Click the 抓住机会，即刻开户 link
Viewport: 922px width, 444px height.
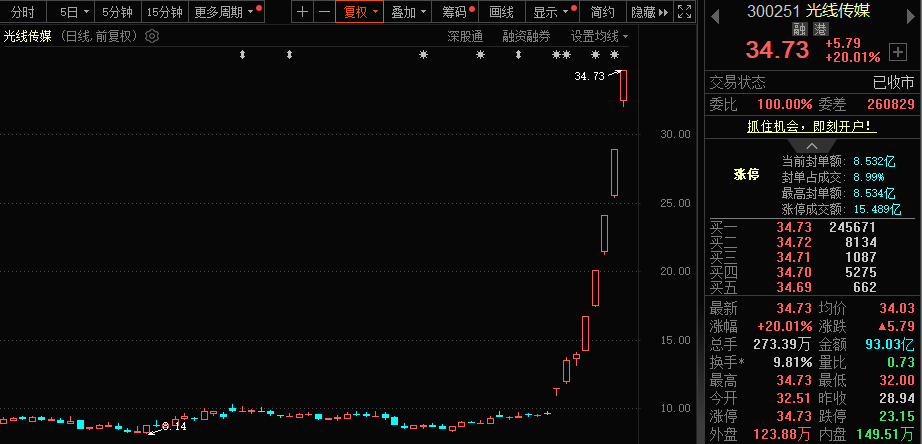click(x=811, y=126)
